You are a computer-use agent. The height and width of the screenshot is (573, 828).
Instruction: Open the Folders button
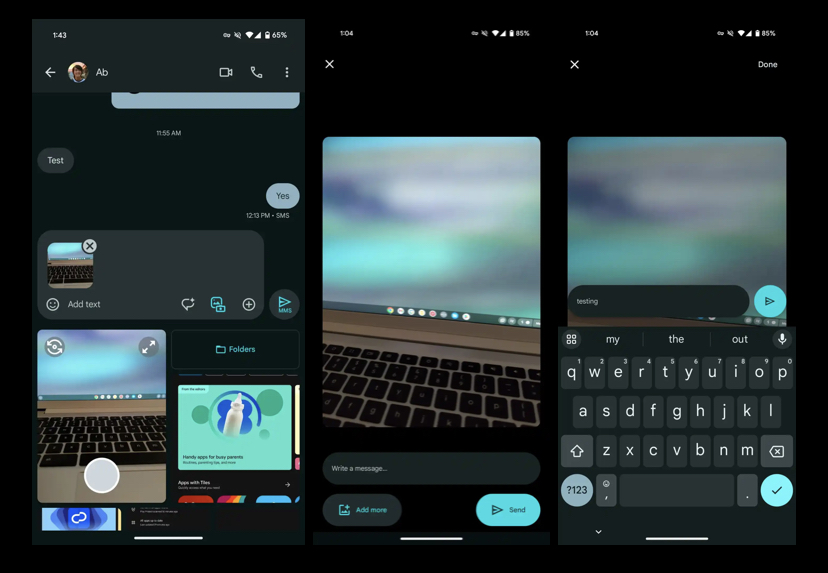tap(235, 350)
